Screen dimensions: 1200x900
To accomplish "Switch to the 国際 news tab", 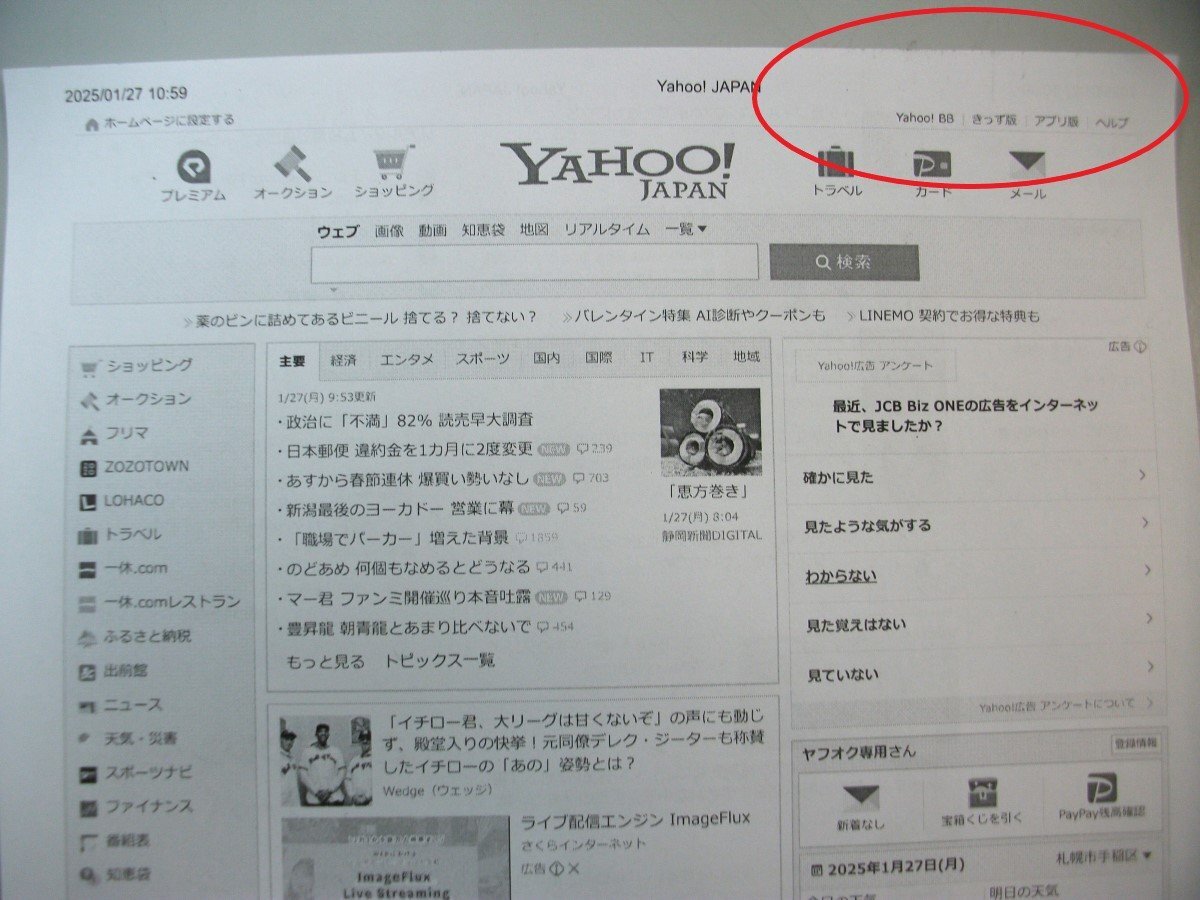I will tap(599, 357).
